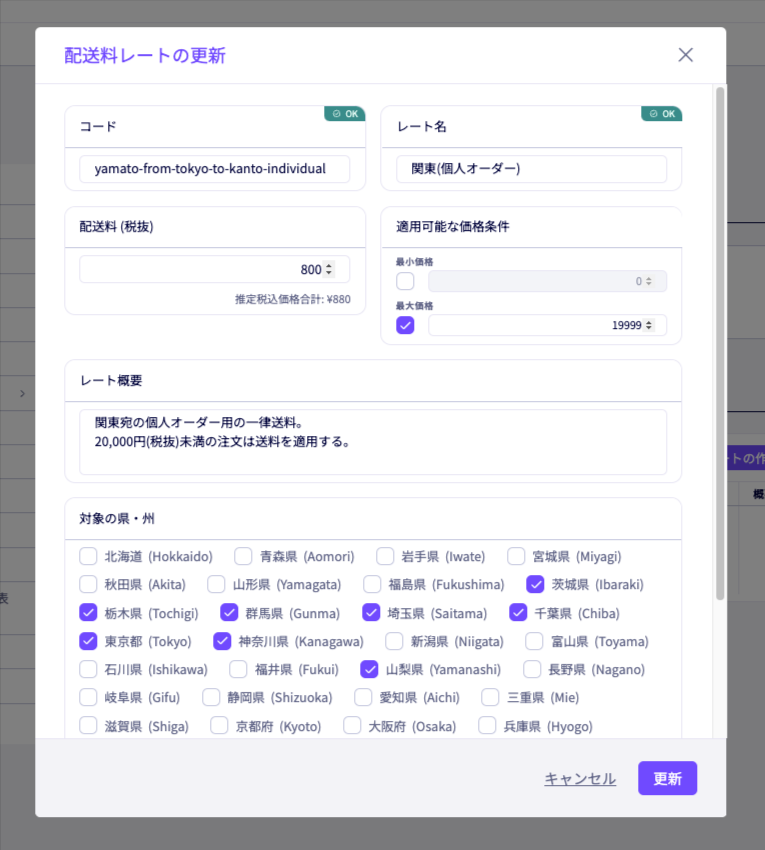
Task: Uncheck 茨城県 (Ibaraki) checkbox
Action: tap(535, 584)
